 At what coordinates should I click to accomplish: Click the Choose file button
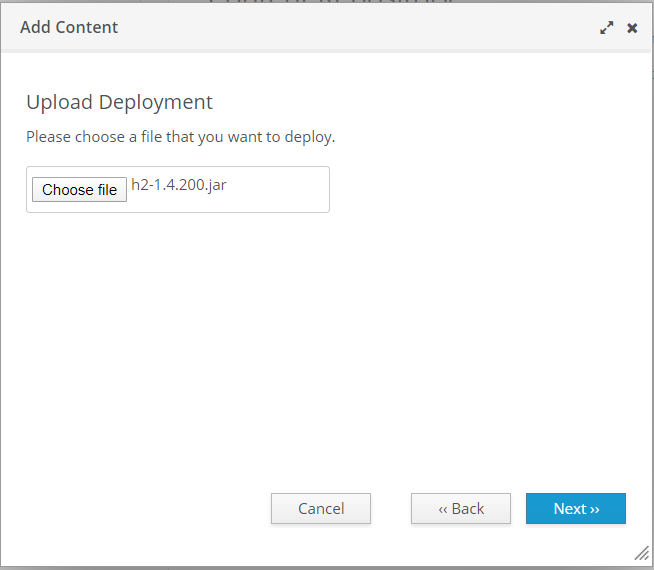[80, 190]
